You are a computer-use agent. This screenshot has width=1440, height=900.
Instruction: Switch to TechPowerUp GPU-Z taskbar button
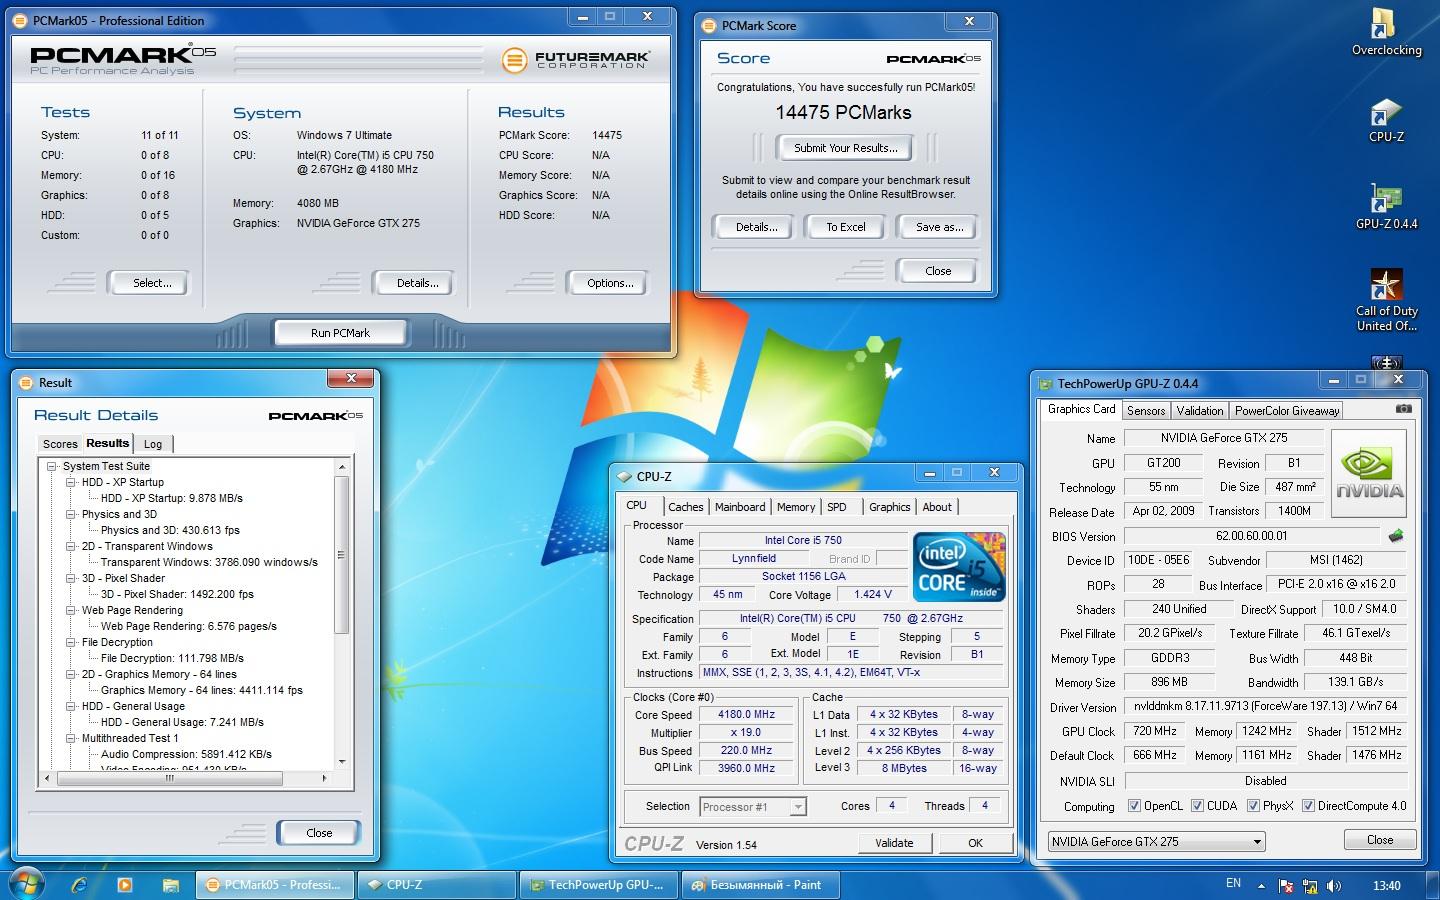point(599,885)
